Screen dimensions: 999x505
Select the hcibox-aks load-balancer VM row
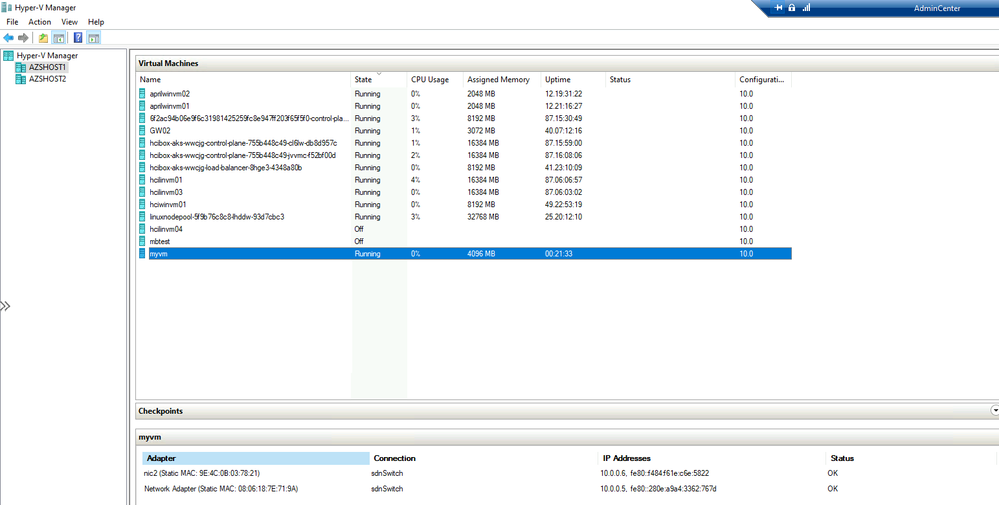click(464, 167)
